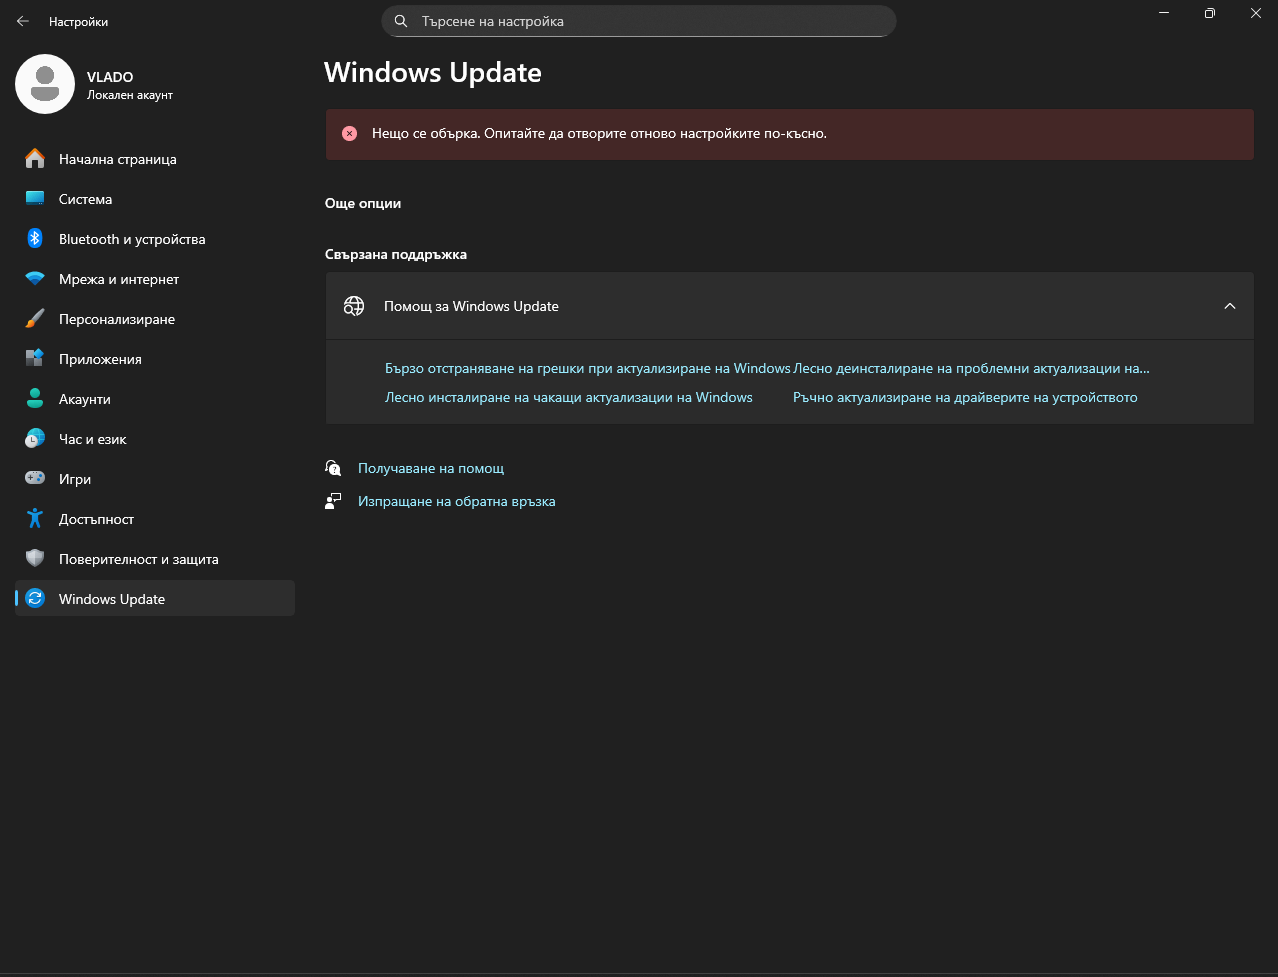
Task: Open Игри settings category
Action: pos(155,479)
